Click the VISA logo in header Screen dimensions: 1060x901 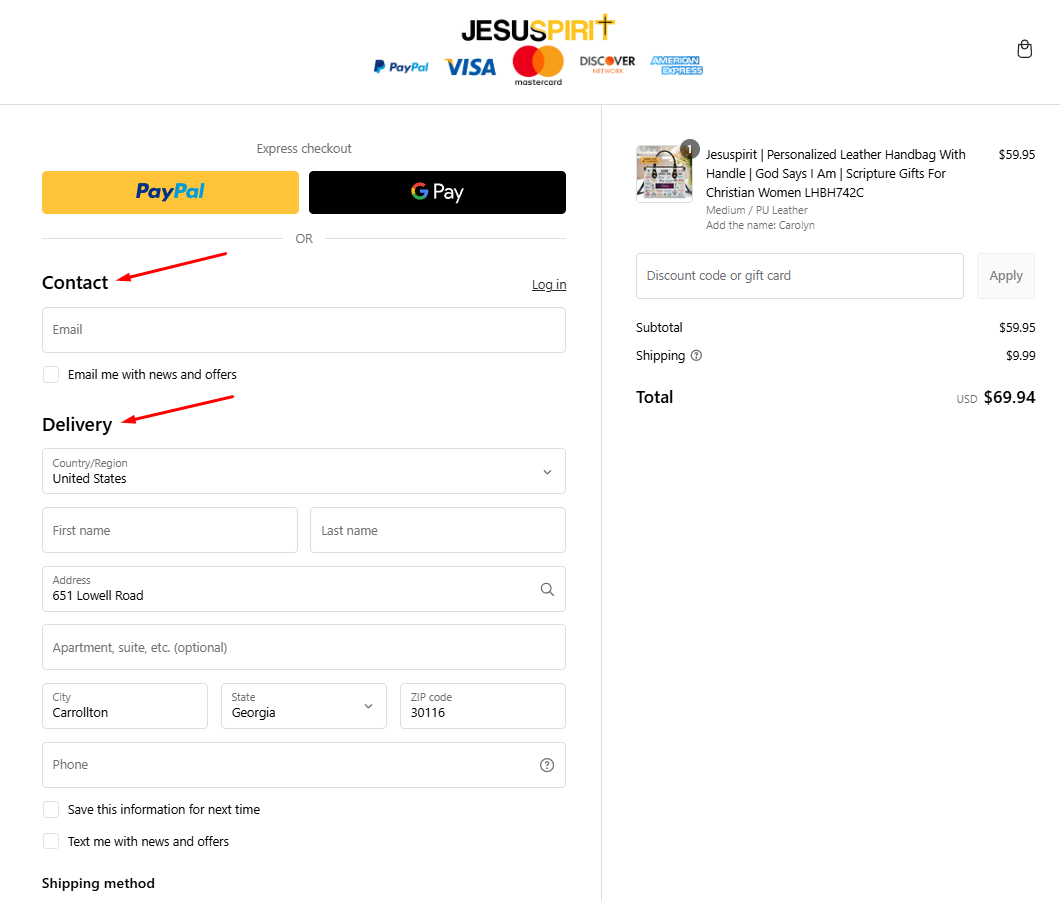471,67
